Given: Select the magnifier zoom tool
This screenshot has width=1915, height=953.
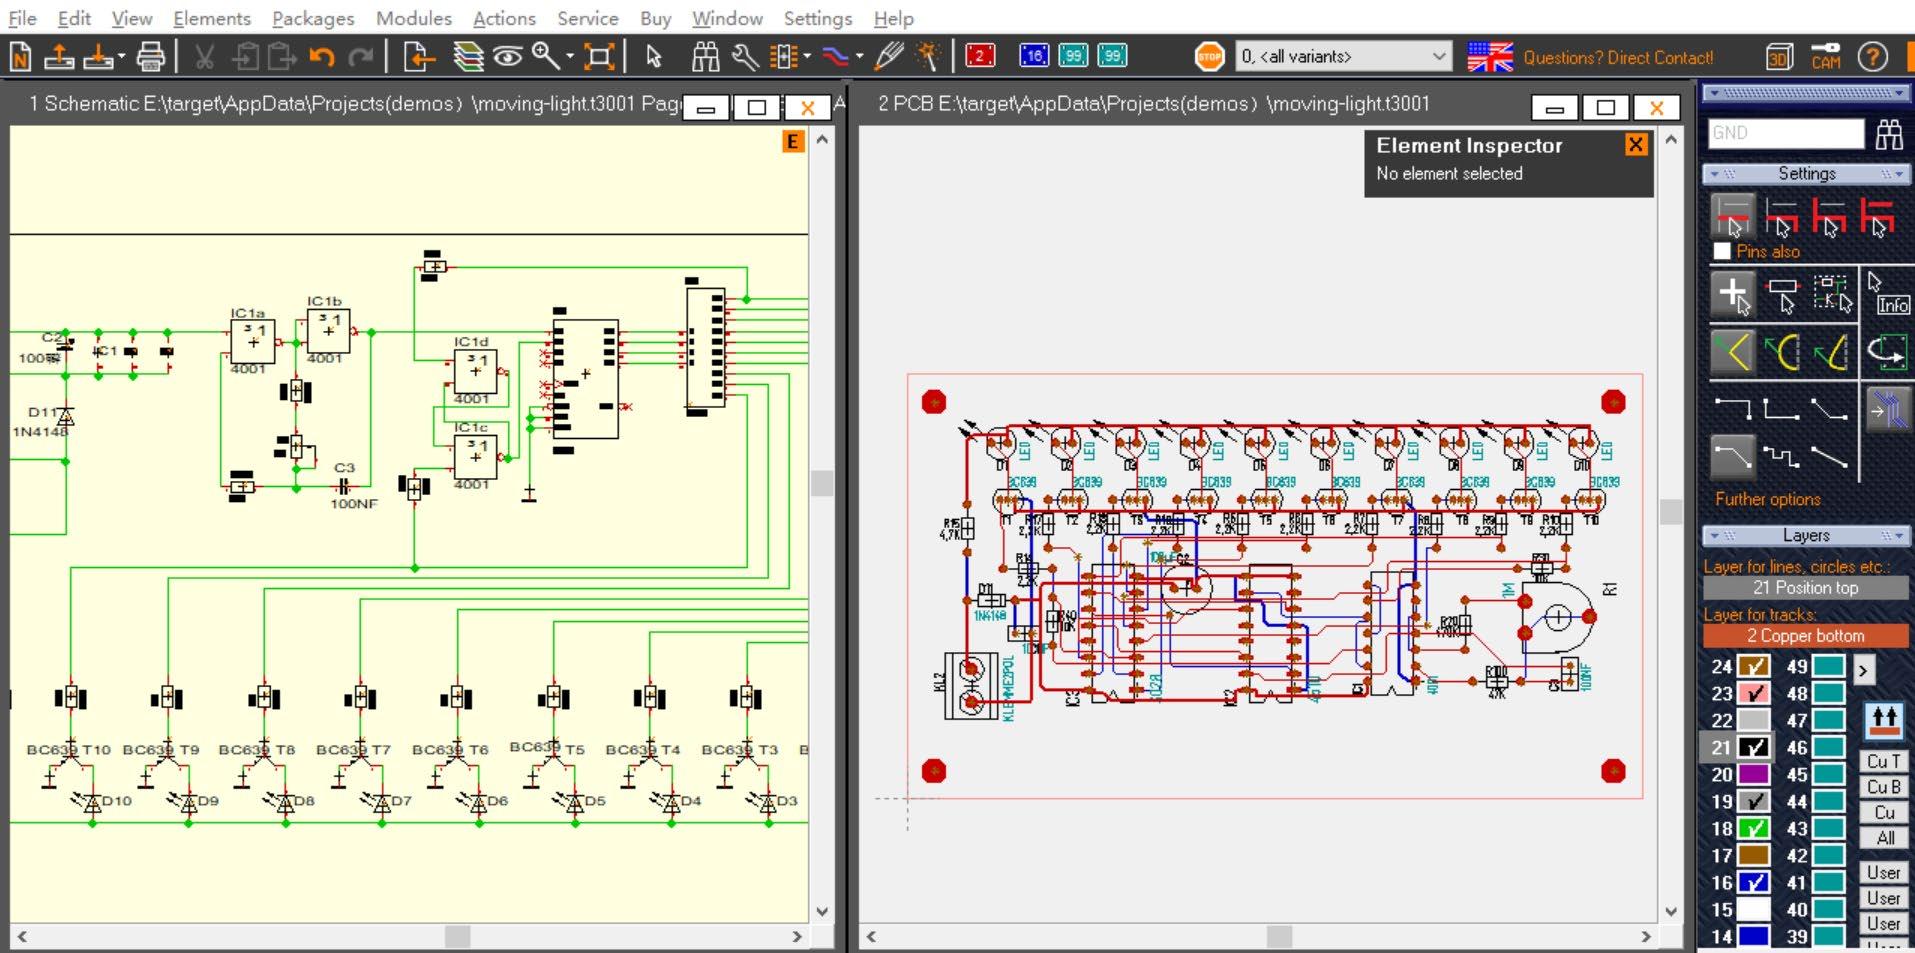Looking at the screenshot, I should pyautogui.click(x=545, y=55).
